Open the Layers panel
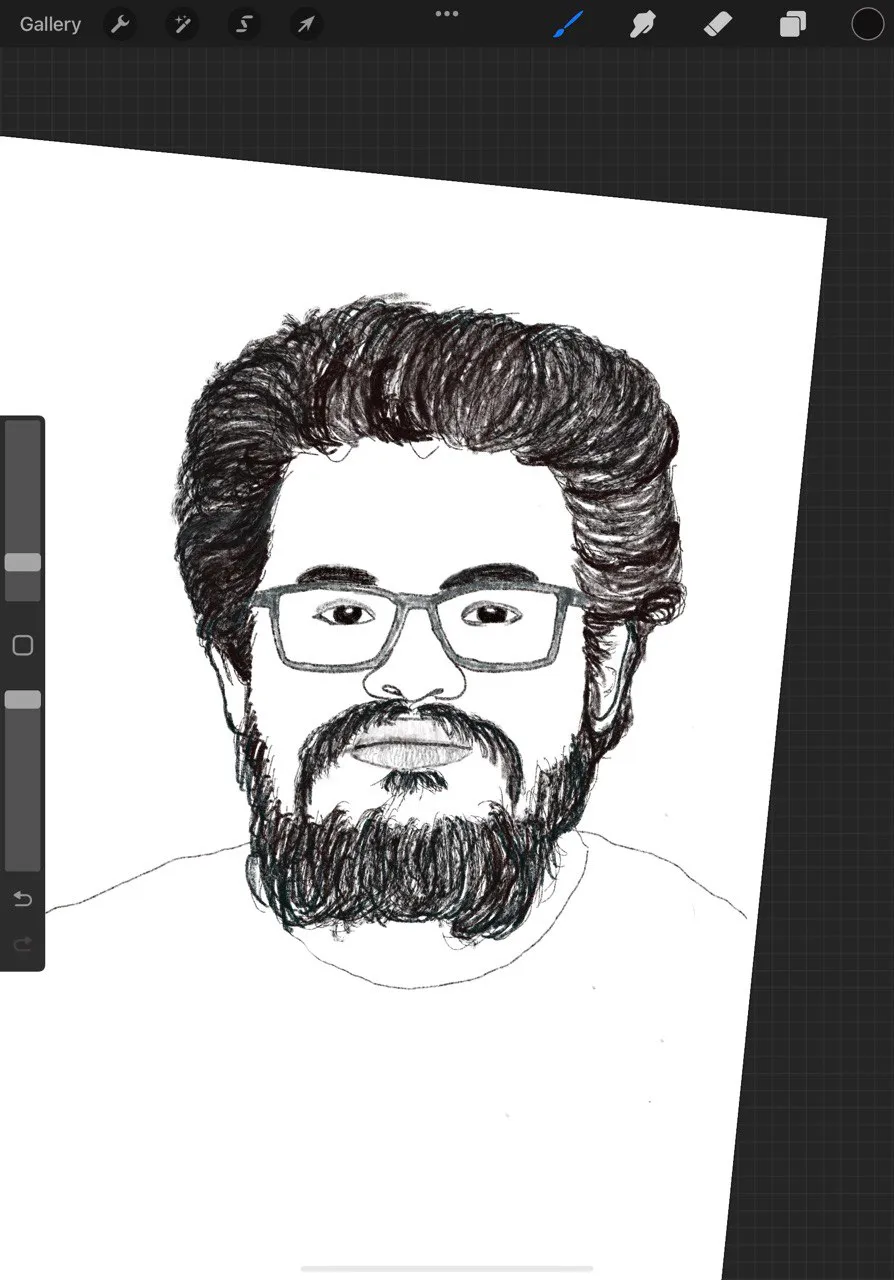This screenshot has height=1280, width=894. pyautogui.click(x=793, y=24)
